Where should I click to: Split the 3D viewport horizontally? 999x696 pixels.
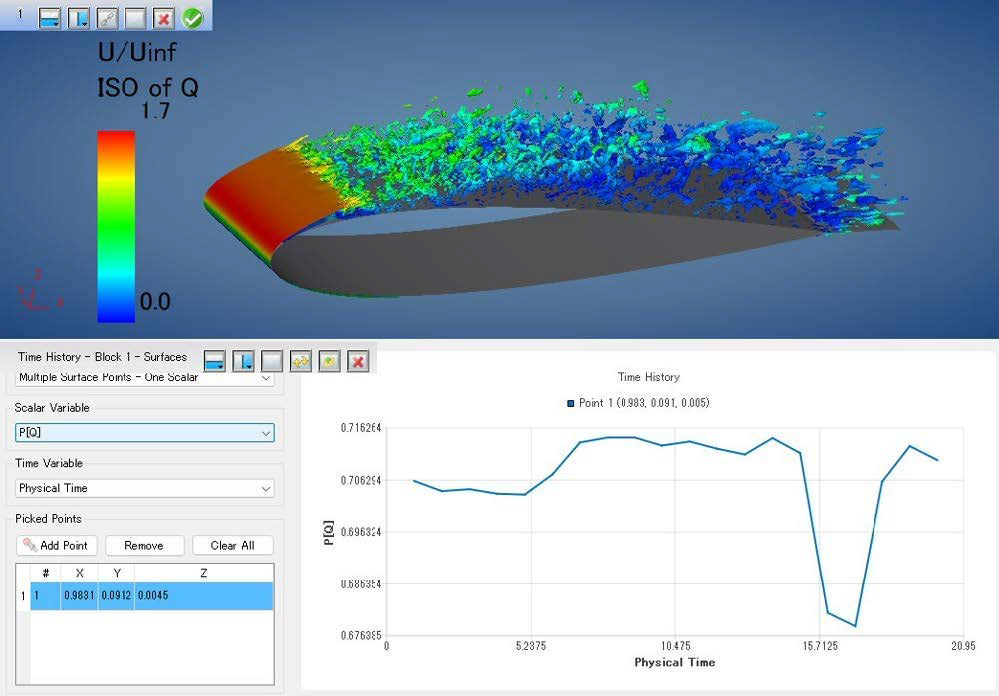pos(50,18)
